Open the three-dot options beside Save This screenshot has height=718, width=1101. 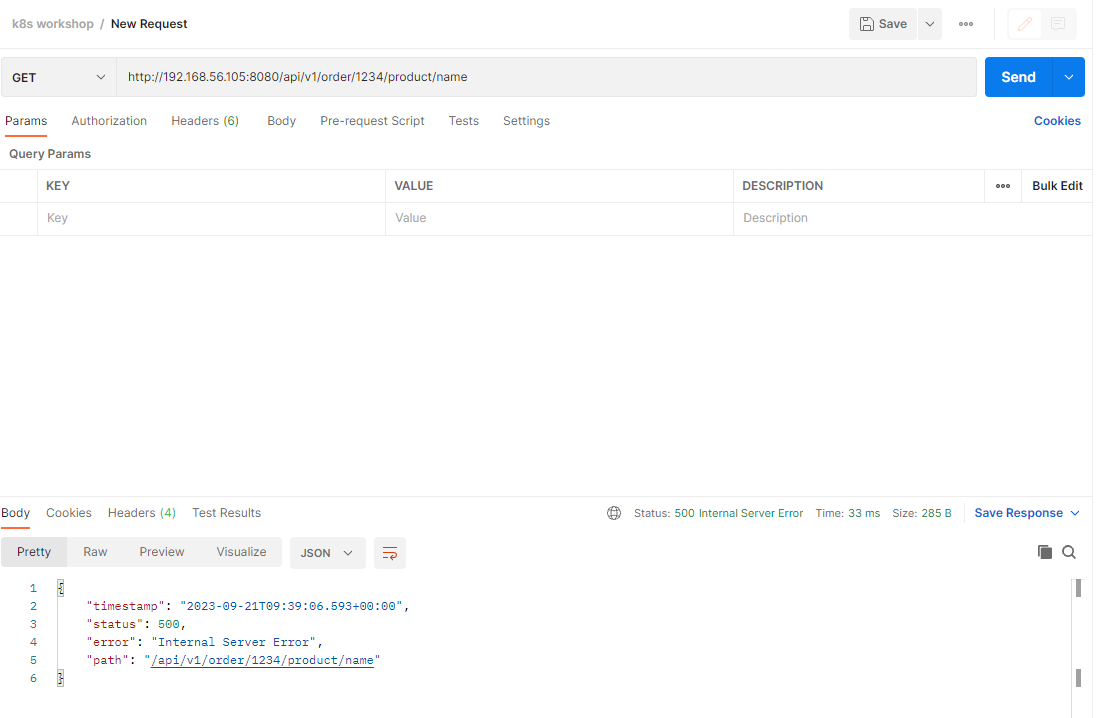click(x=965, y=24)
